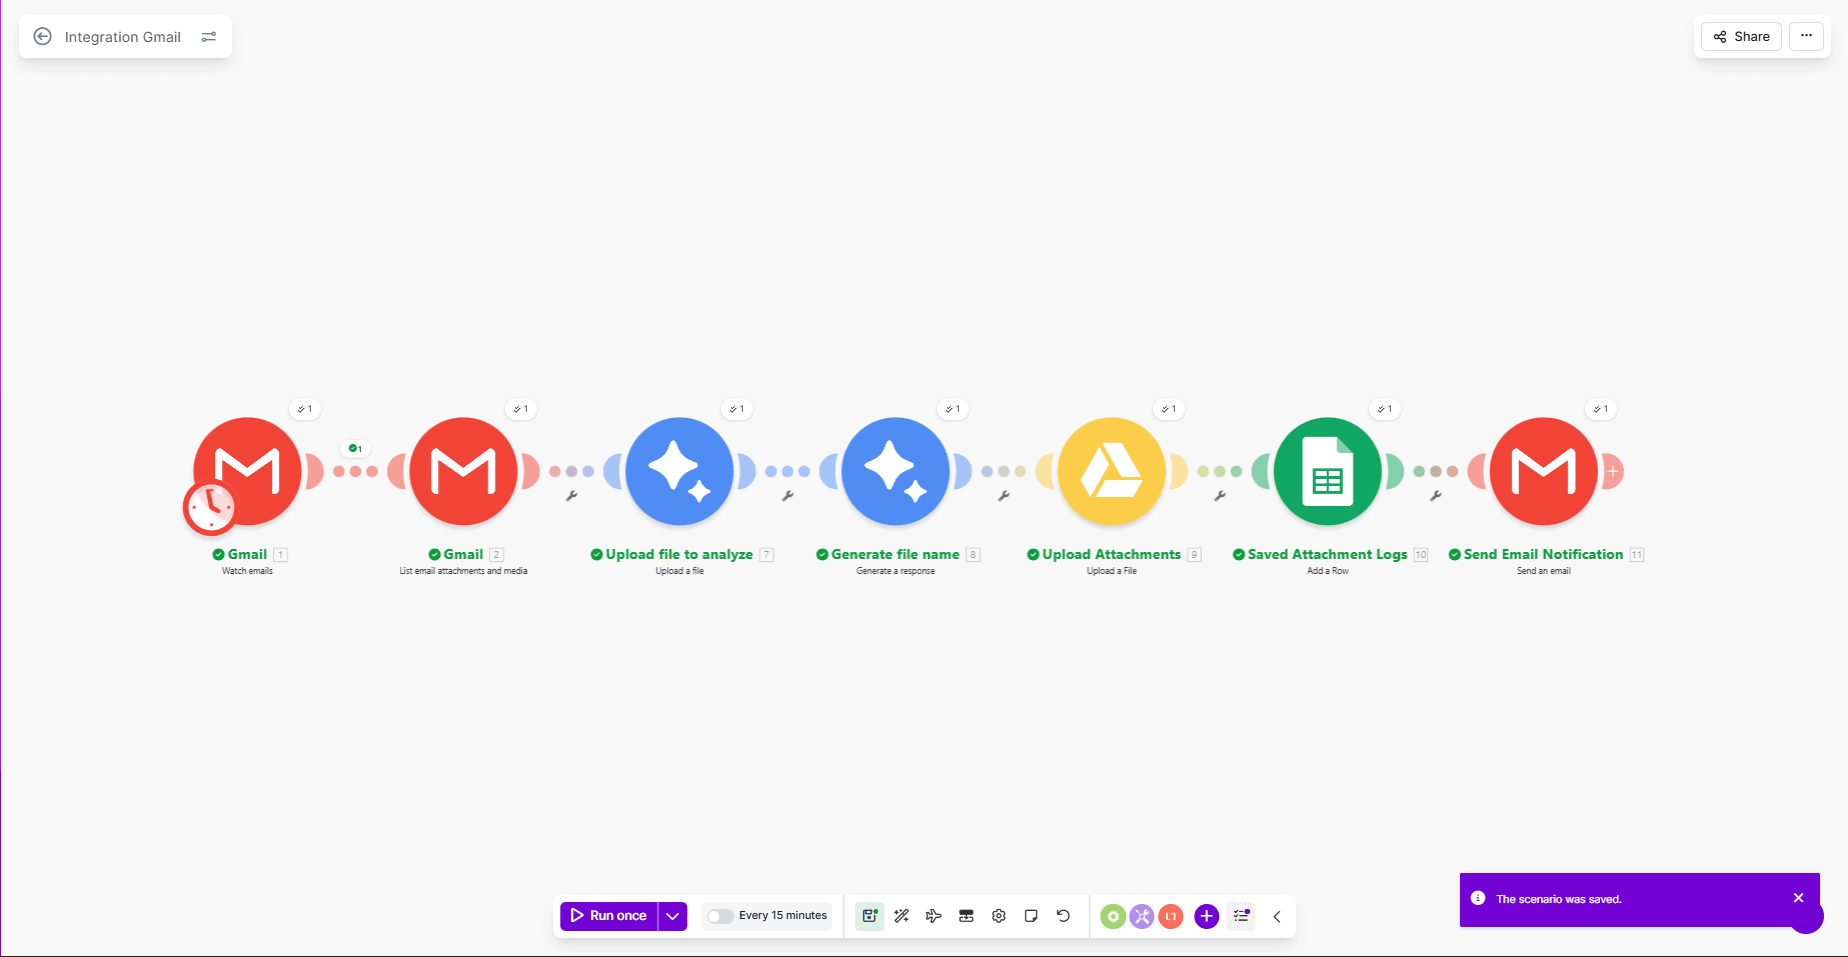
Task: Open the Run once dropdown arrow
Action: 672,915
